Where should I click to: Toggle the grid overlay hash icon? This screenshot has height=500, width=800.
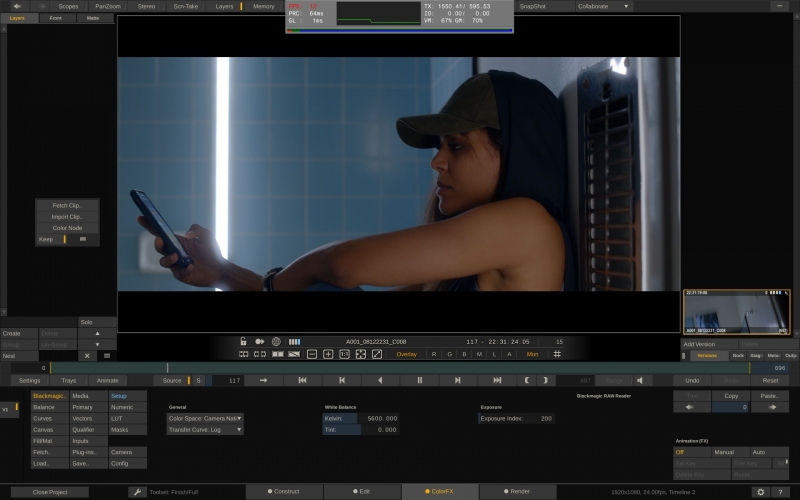click(558, 354)
